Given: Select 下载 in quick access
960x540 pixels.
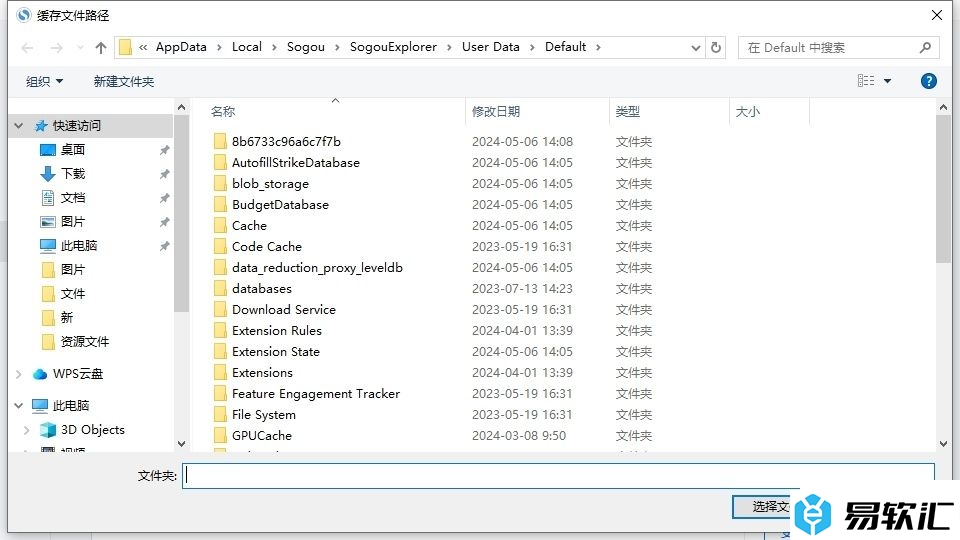Looking at the screenshot, I should [72, 173].
